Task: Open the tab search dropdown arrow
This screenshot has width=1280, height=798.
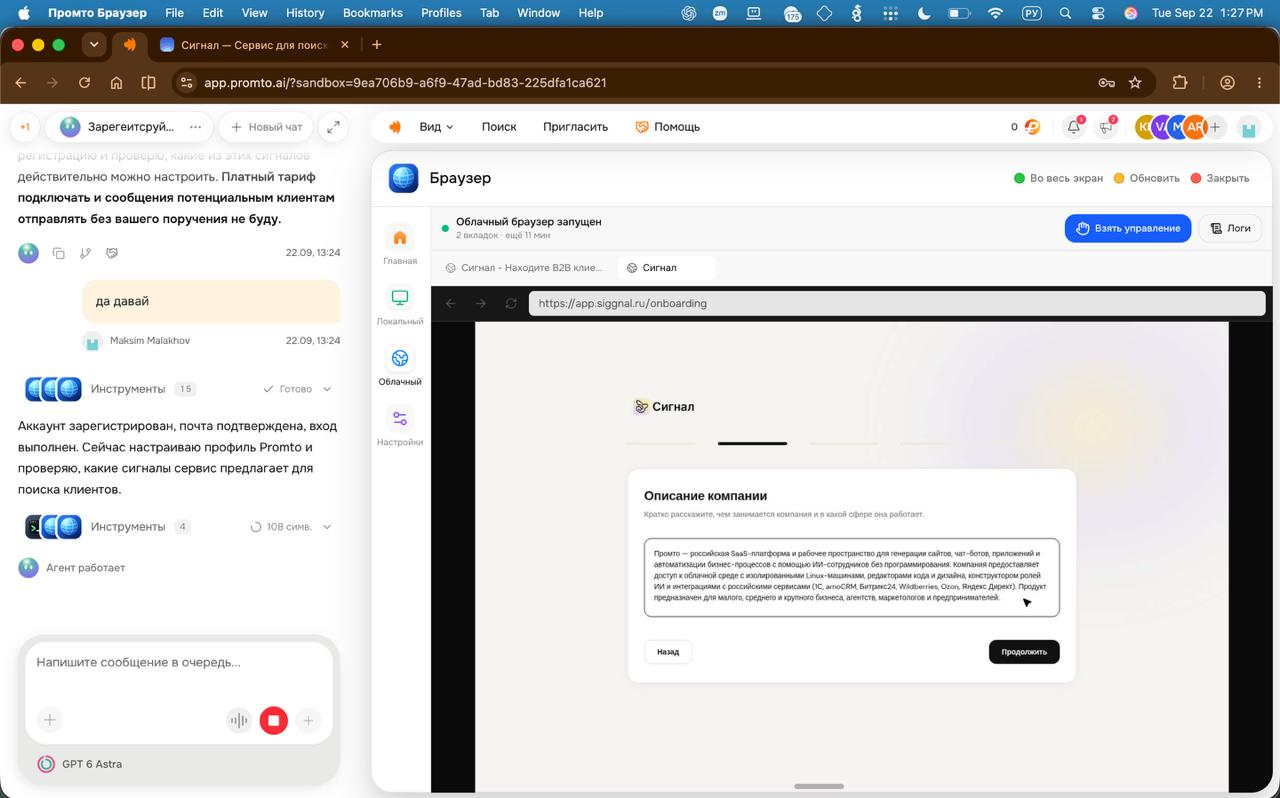Action: pos(94,45)
